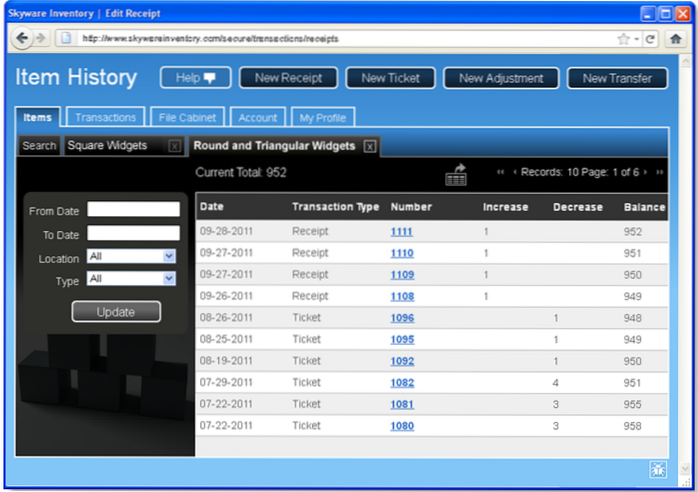Open receipt number 1111 link
This screenshot has width=698, height=492.
coord(401,231)
